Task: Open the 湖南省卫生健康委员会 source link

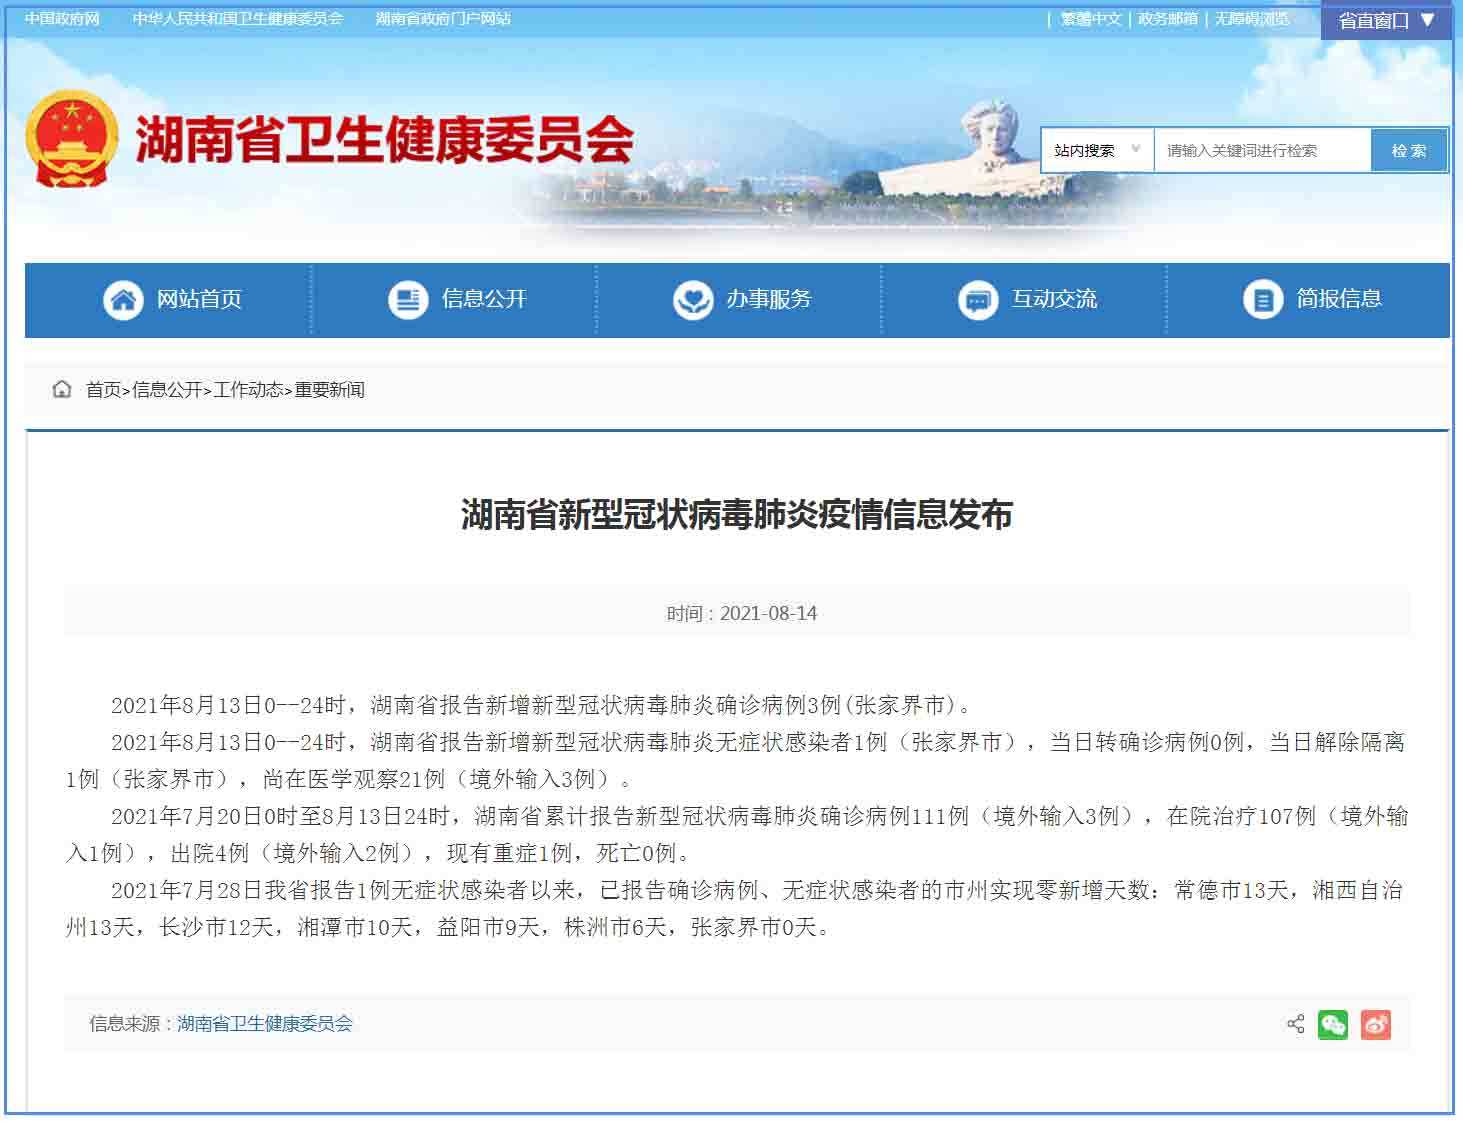Action: (265, 1024)
